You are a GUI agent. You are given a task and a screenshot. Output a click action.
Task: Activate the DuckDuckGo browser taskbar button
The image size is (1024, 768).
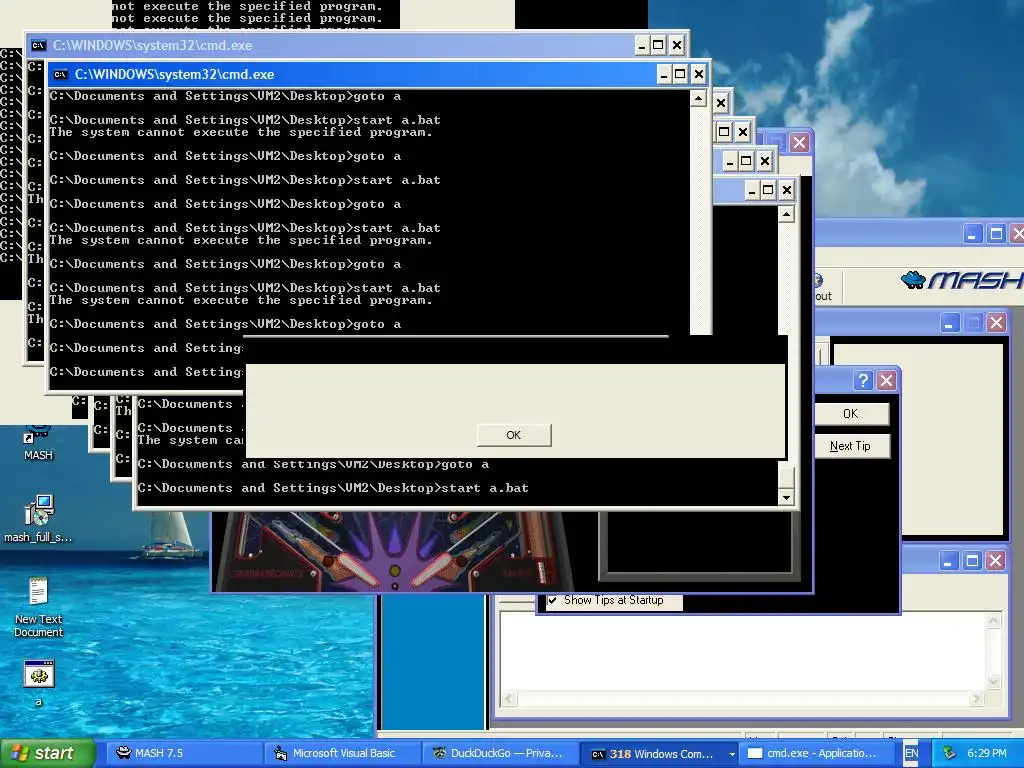500,753
